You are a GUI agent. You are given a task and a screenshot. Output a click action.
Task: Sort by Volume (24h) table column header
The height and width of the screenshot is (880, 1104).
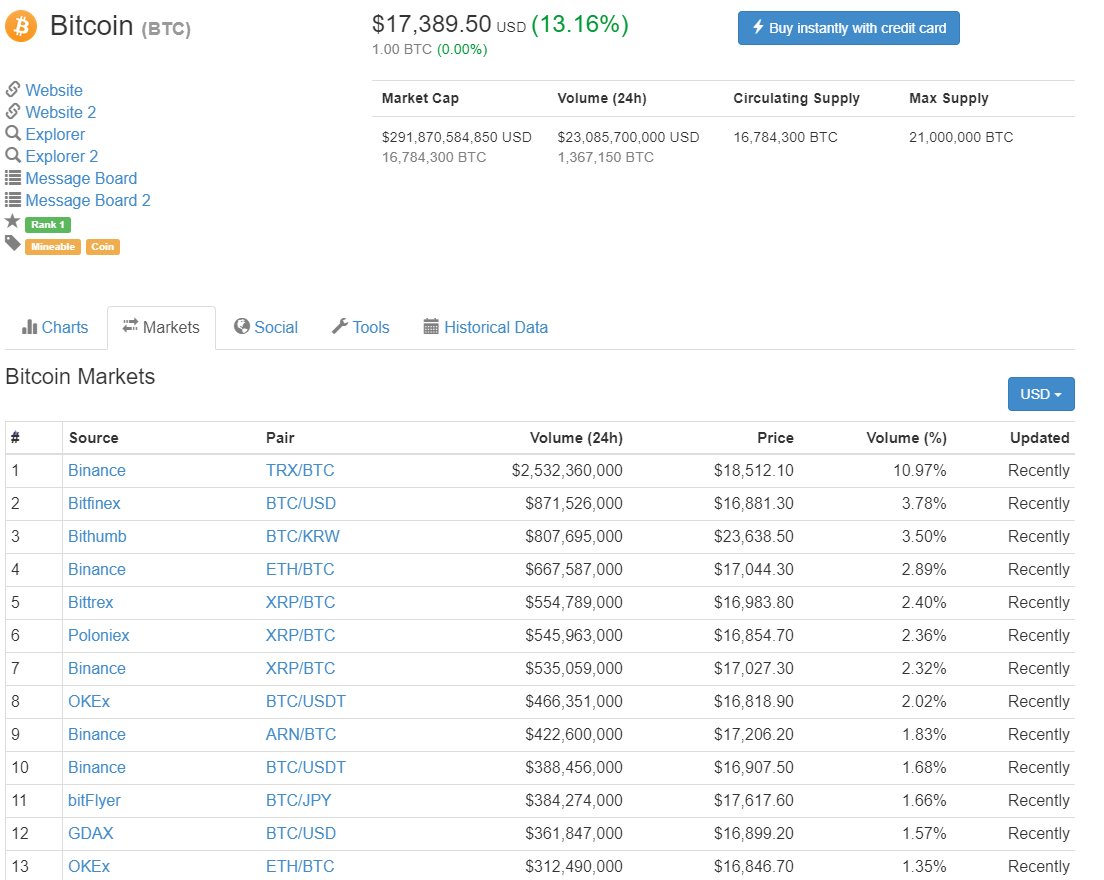[576, 438]
